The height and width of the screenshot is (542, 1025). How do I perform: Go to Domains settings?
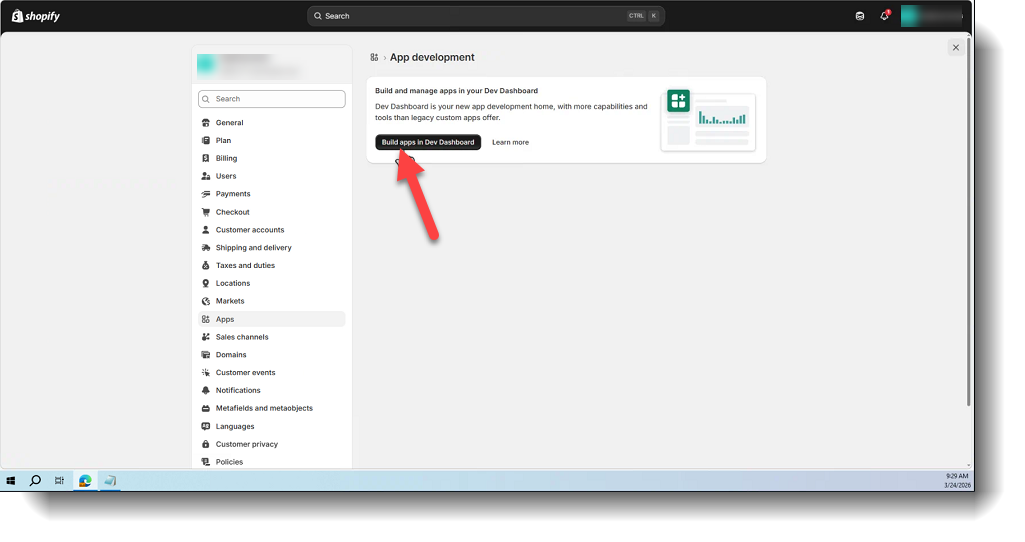click(272, 355)
